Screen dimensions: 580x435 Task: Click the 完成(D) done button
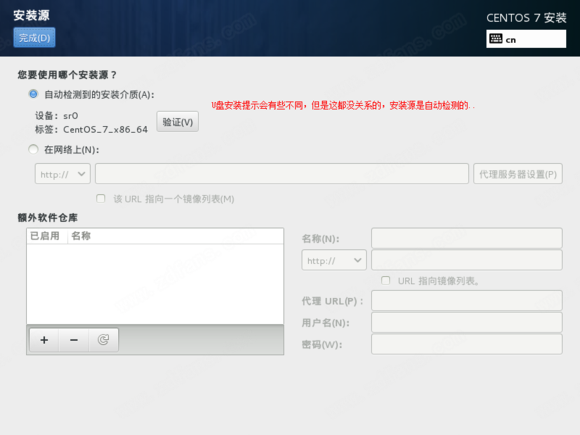click(34, 38)
